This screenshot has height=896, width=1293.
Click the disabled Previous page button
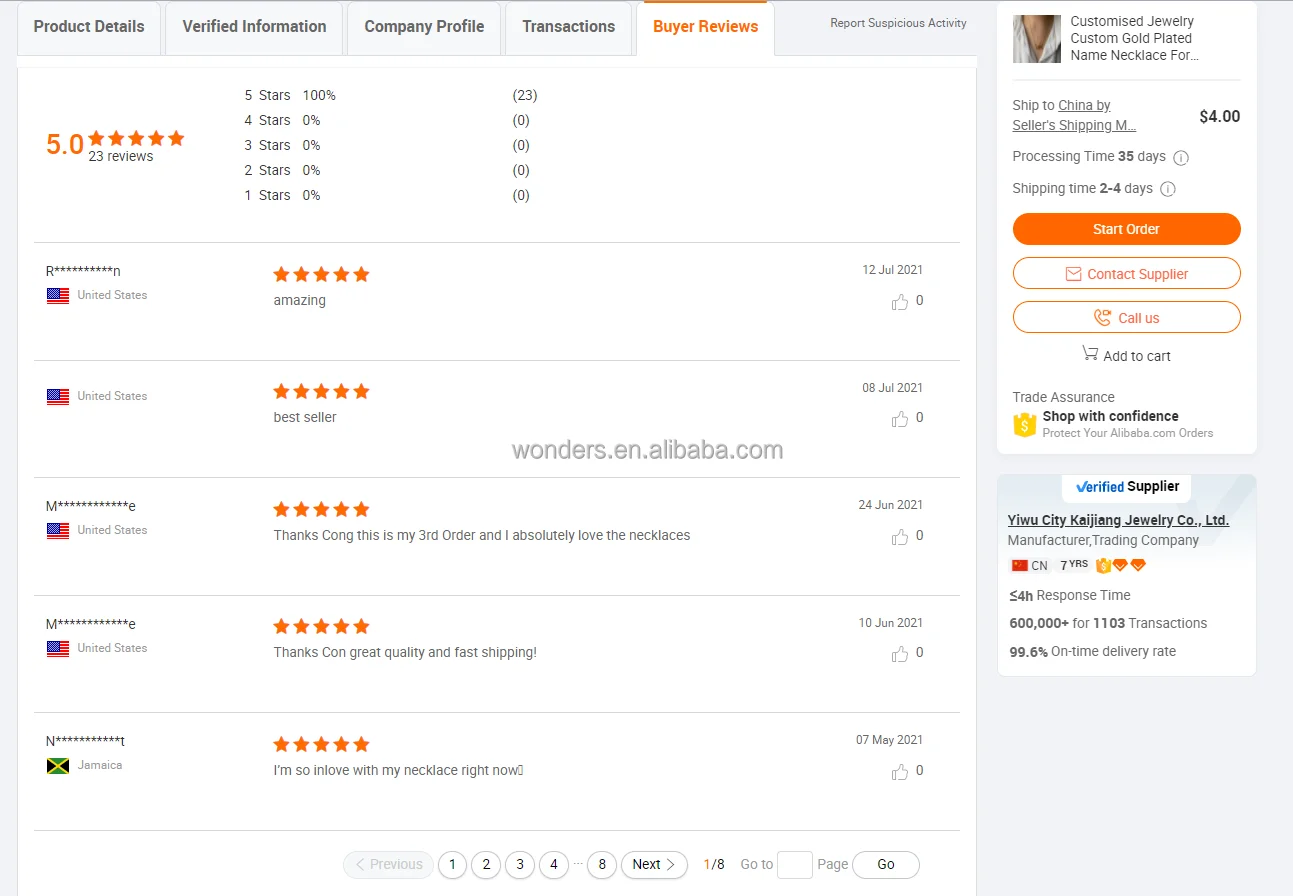pos(389,865)
